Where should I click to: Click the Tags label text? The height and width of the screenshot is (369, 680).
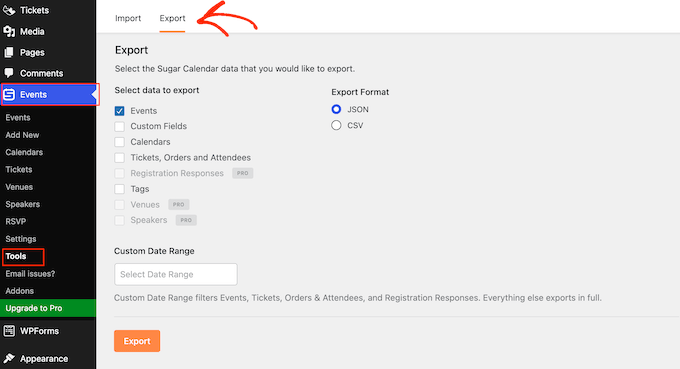point(140,189)
